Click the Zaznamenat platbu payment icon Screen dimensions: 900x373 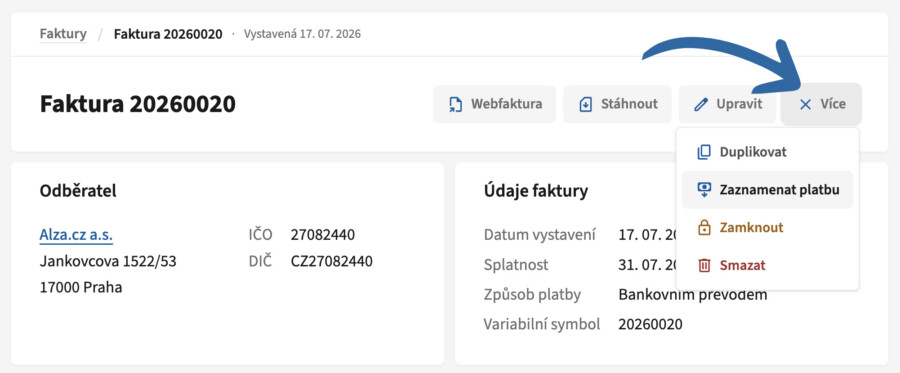(704, 189)
